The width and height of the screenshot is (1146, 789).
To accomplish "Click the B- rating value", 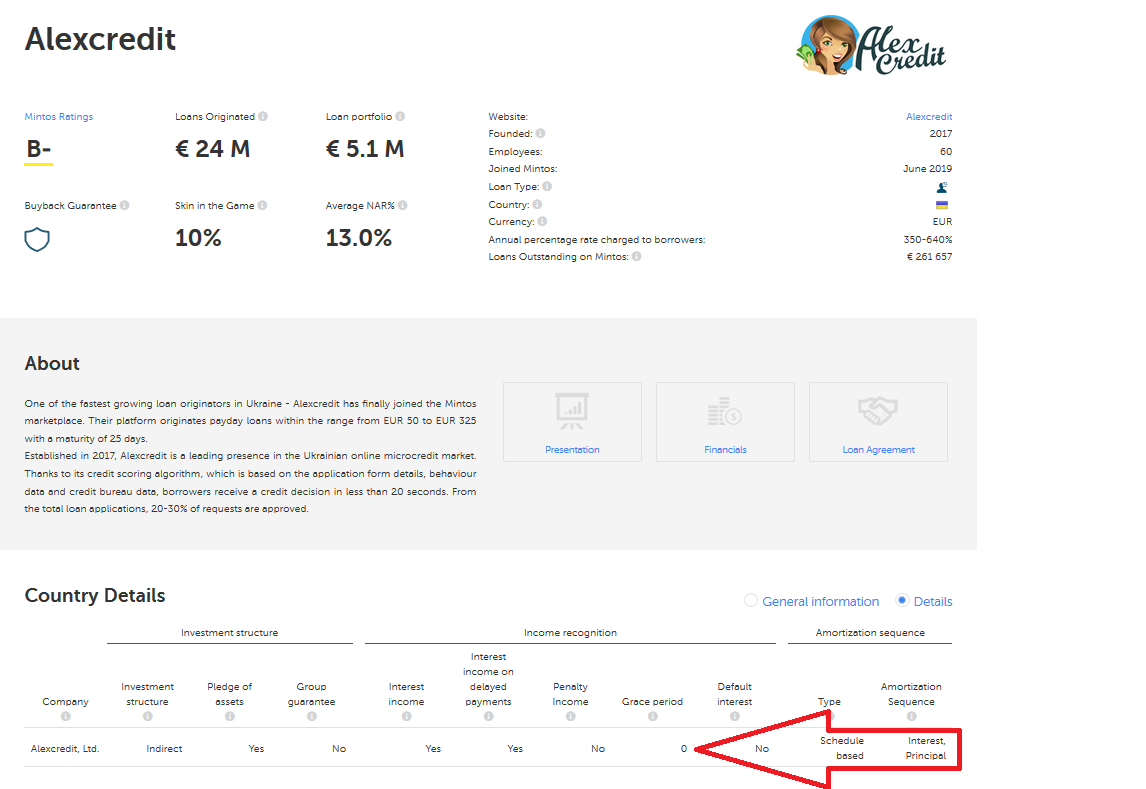I will coord(39,150).
